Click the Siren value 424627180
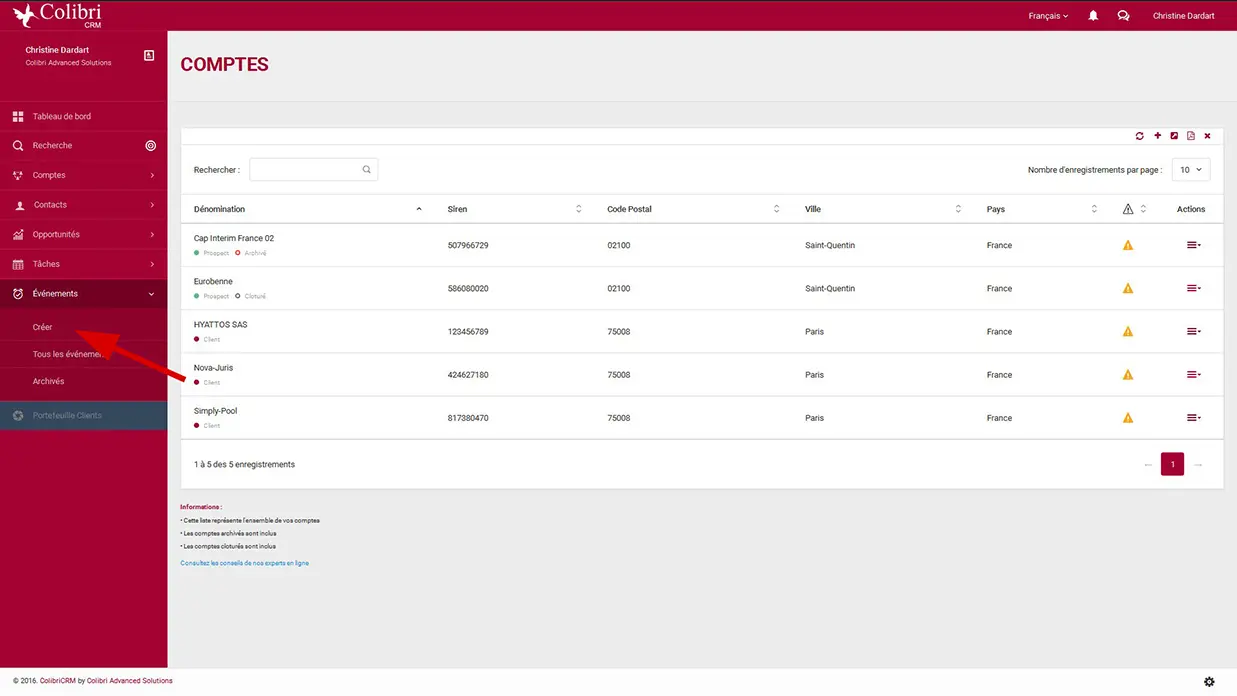The height and width of the screenshot is (696, 1237). coord(468,375)
